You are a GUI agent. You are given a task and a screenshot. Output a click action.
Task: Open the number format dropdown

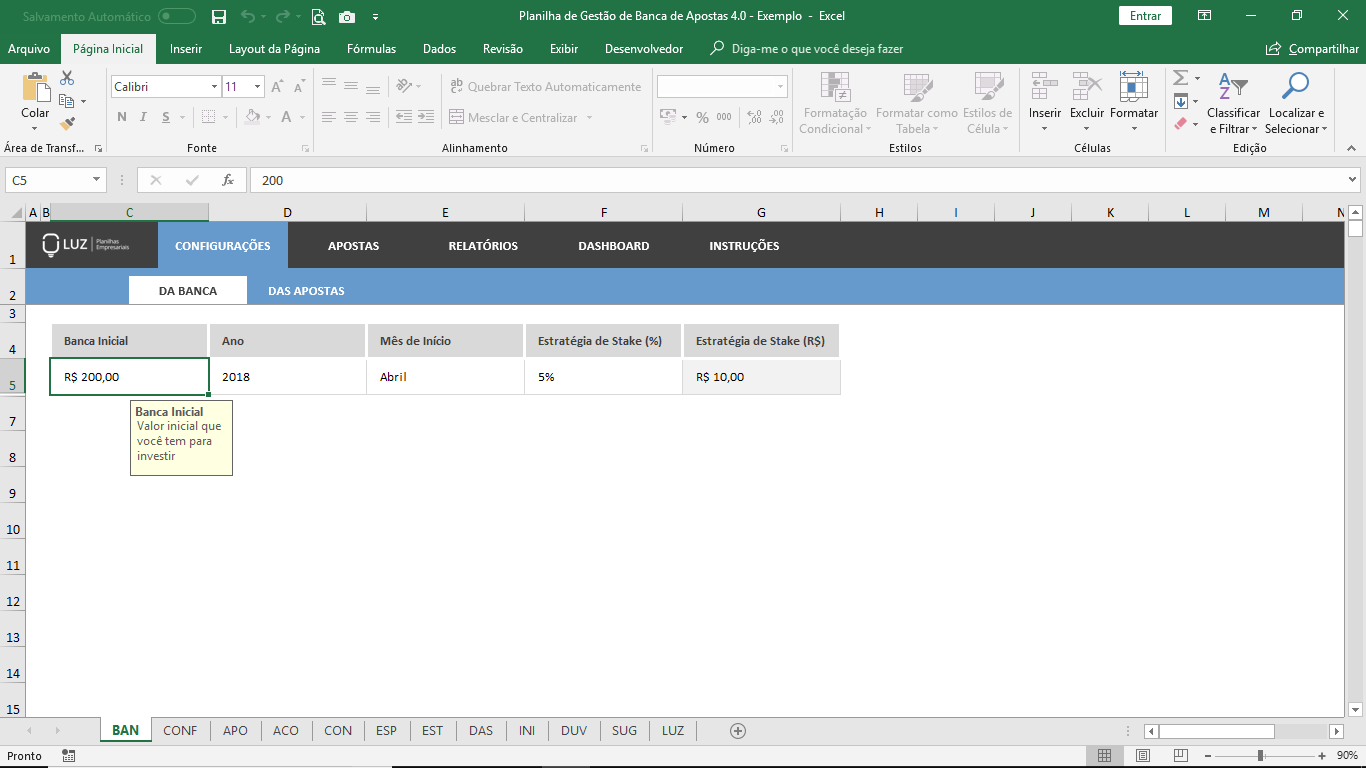[x=781, y=87]
